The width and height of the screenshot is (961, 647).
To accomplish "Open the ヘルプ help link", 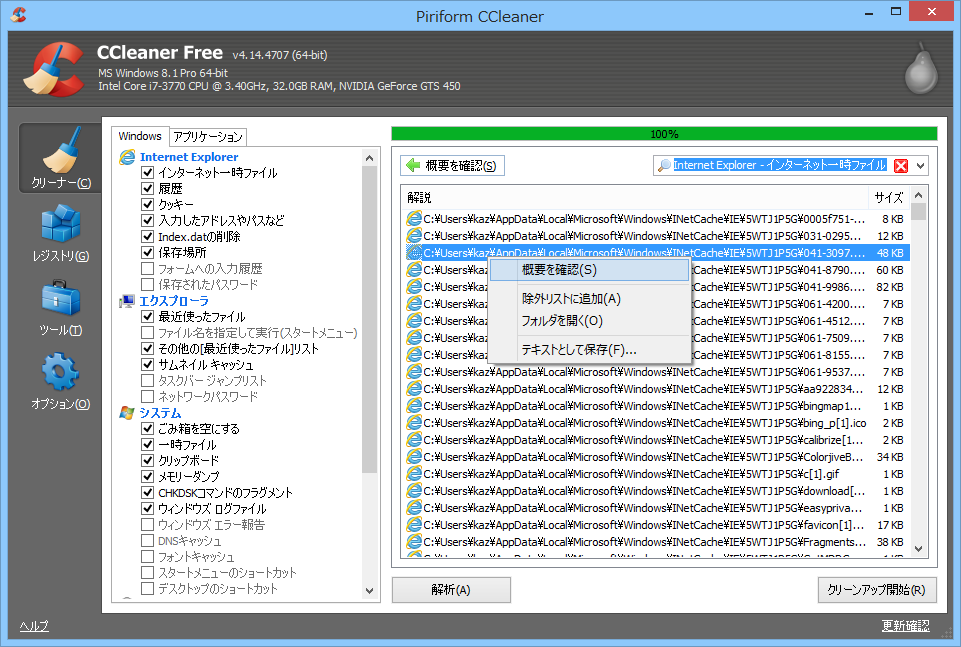I will point(34,626).
